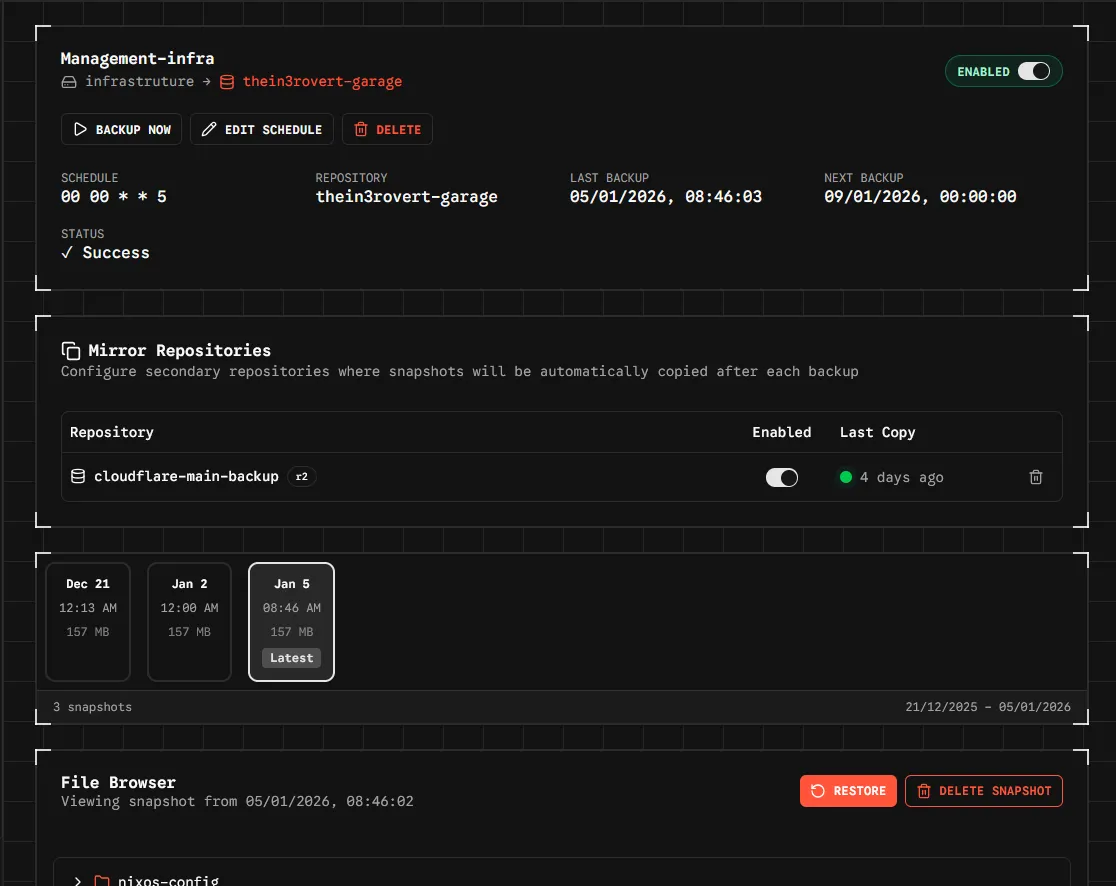Disable the cloudflare-main-backup mirror toggle
The width and height of the screenshot is (1116, 886).
(781, 478)
